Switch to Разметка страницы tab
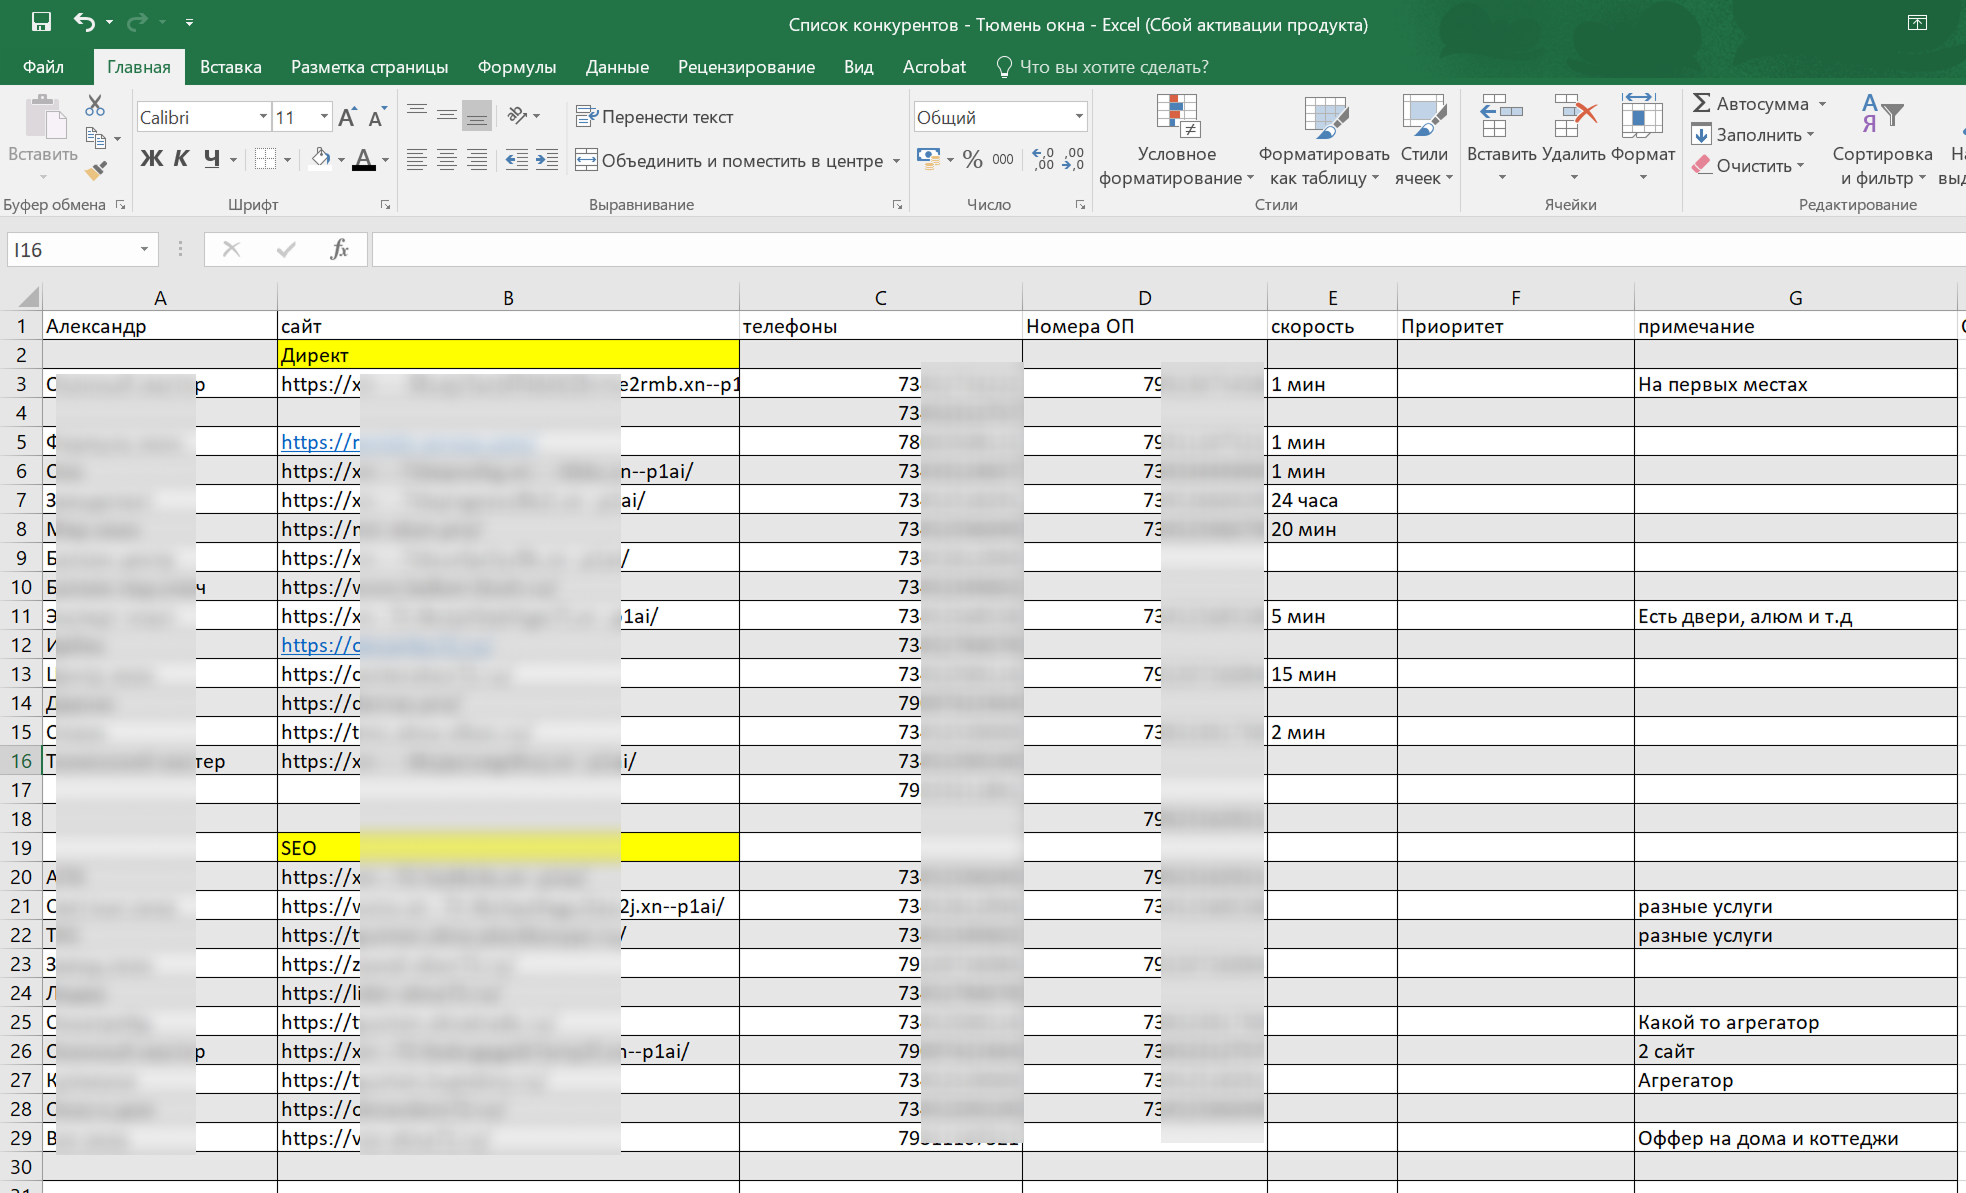 369,66
